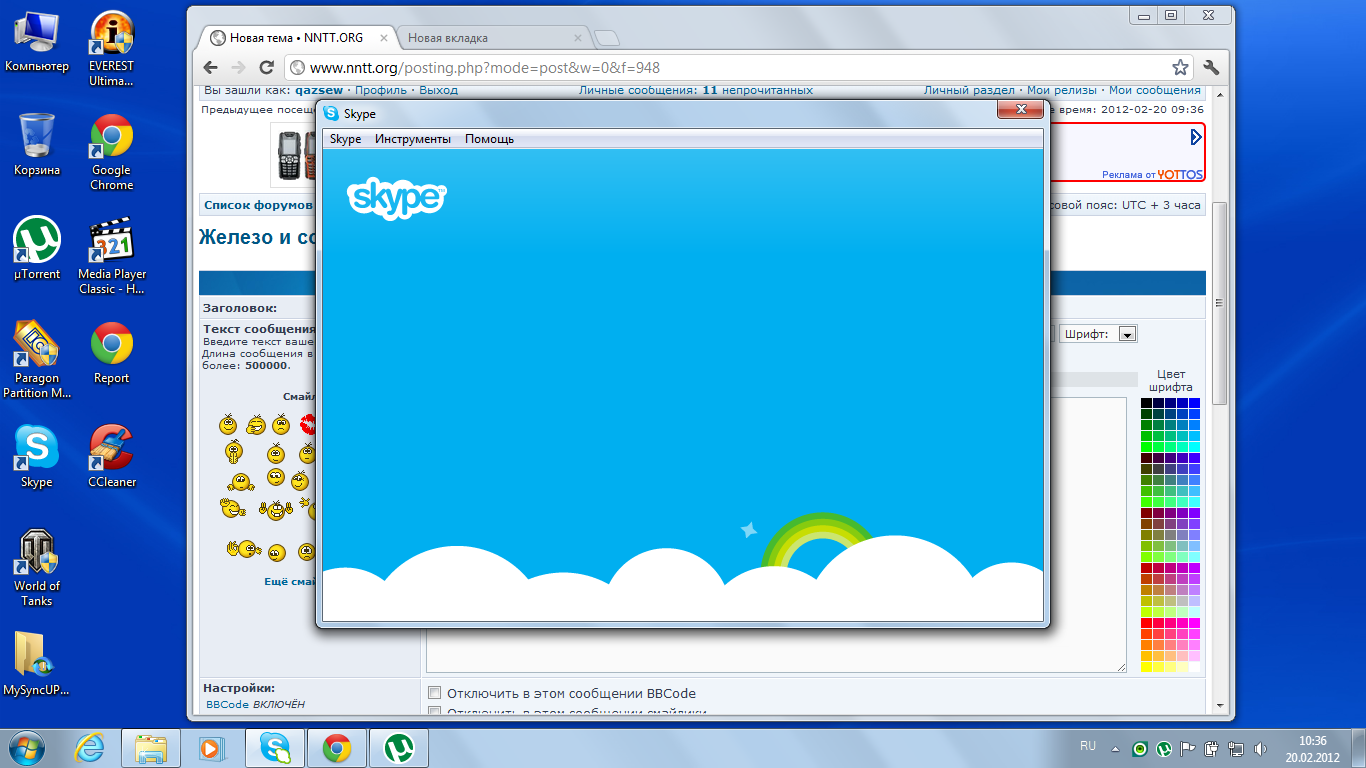Insert the first smiling emoticon in forum
The height and width of the screenshot is (768, 1366).
pos(229,424)
